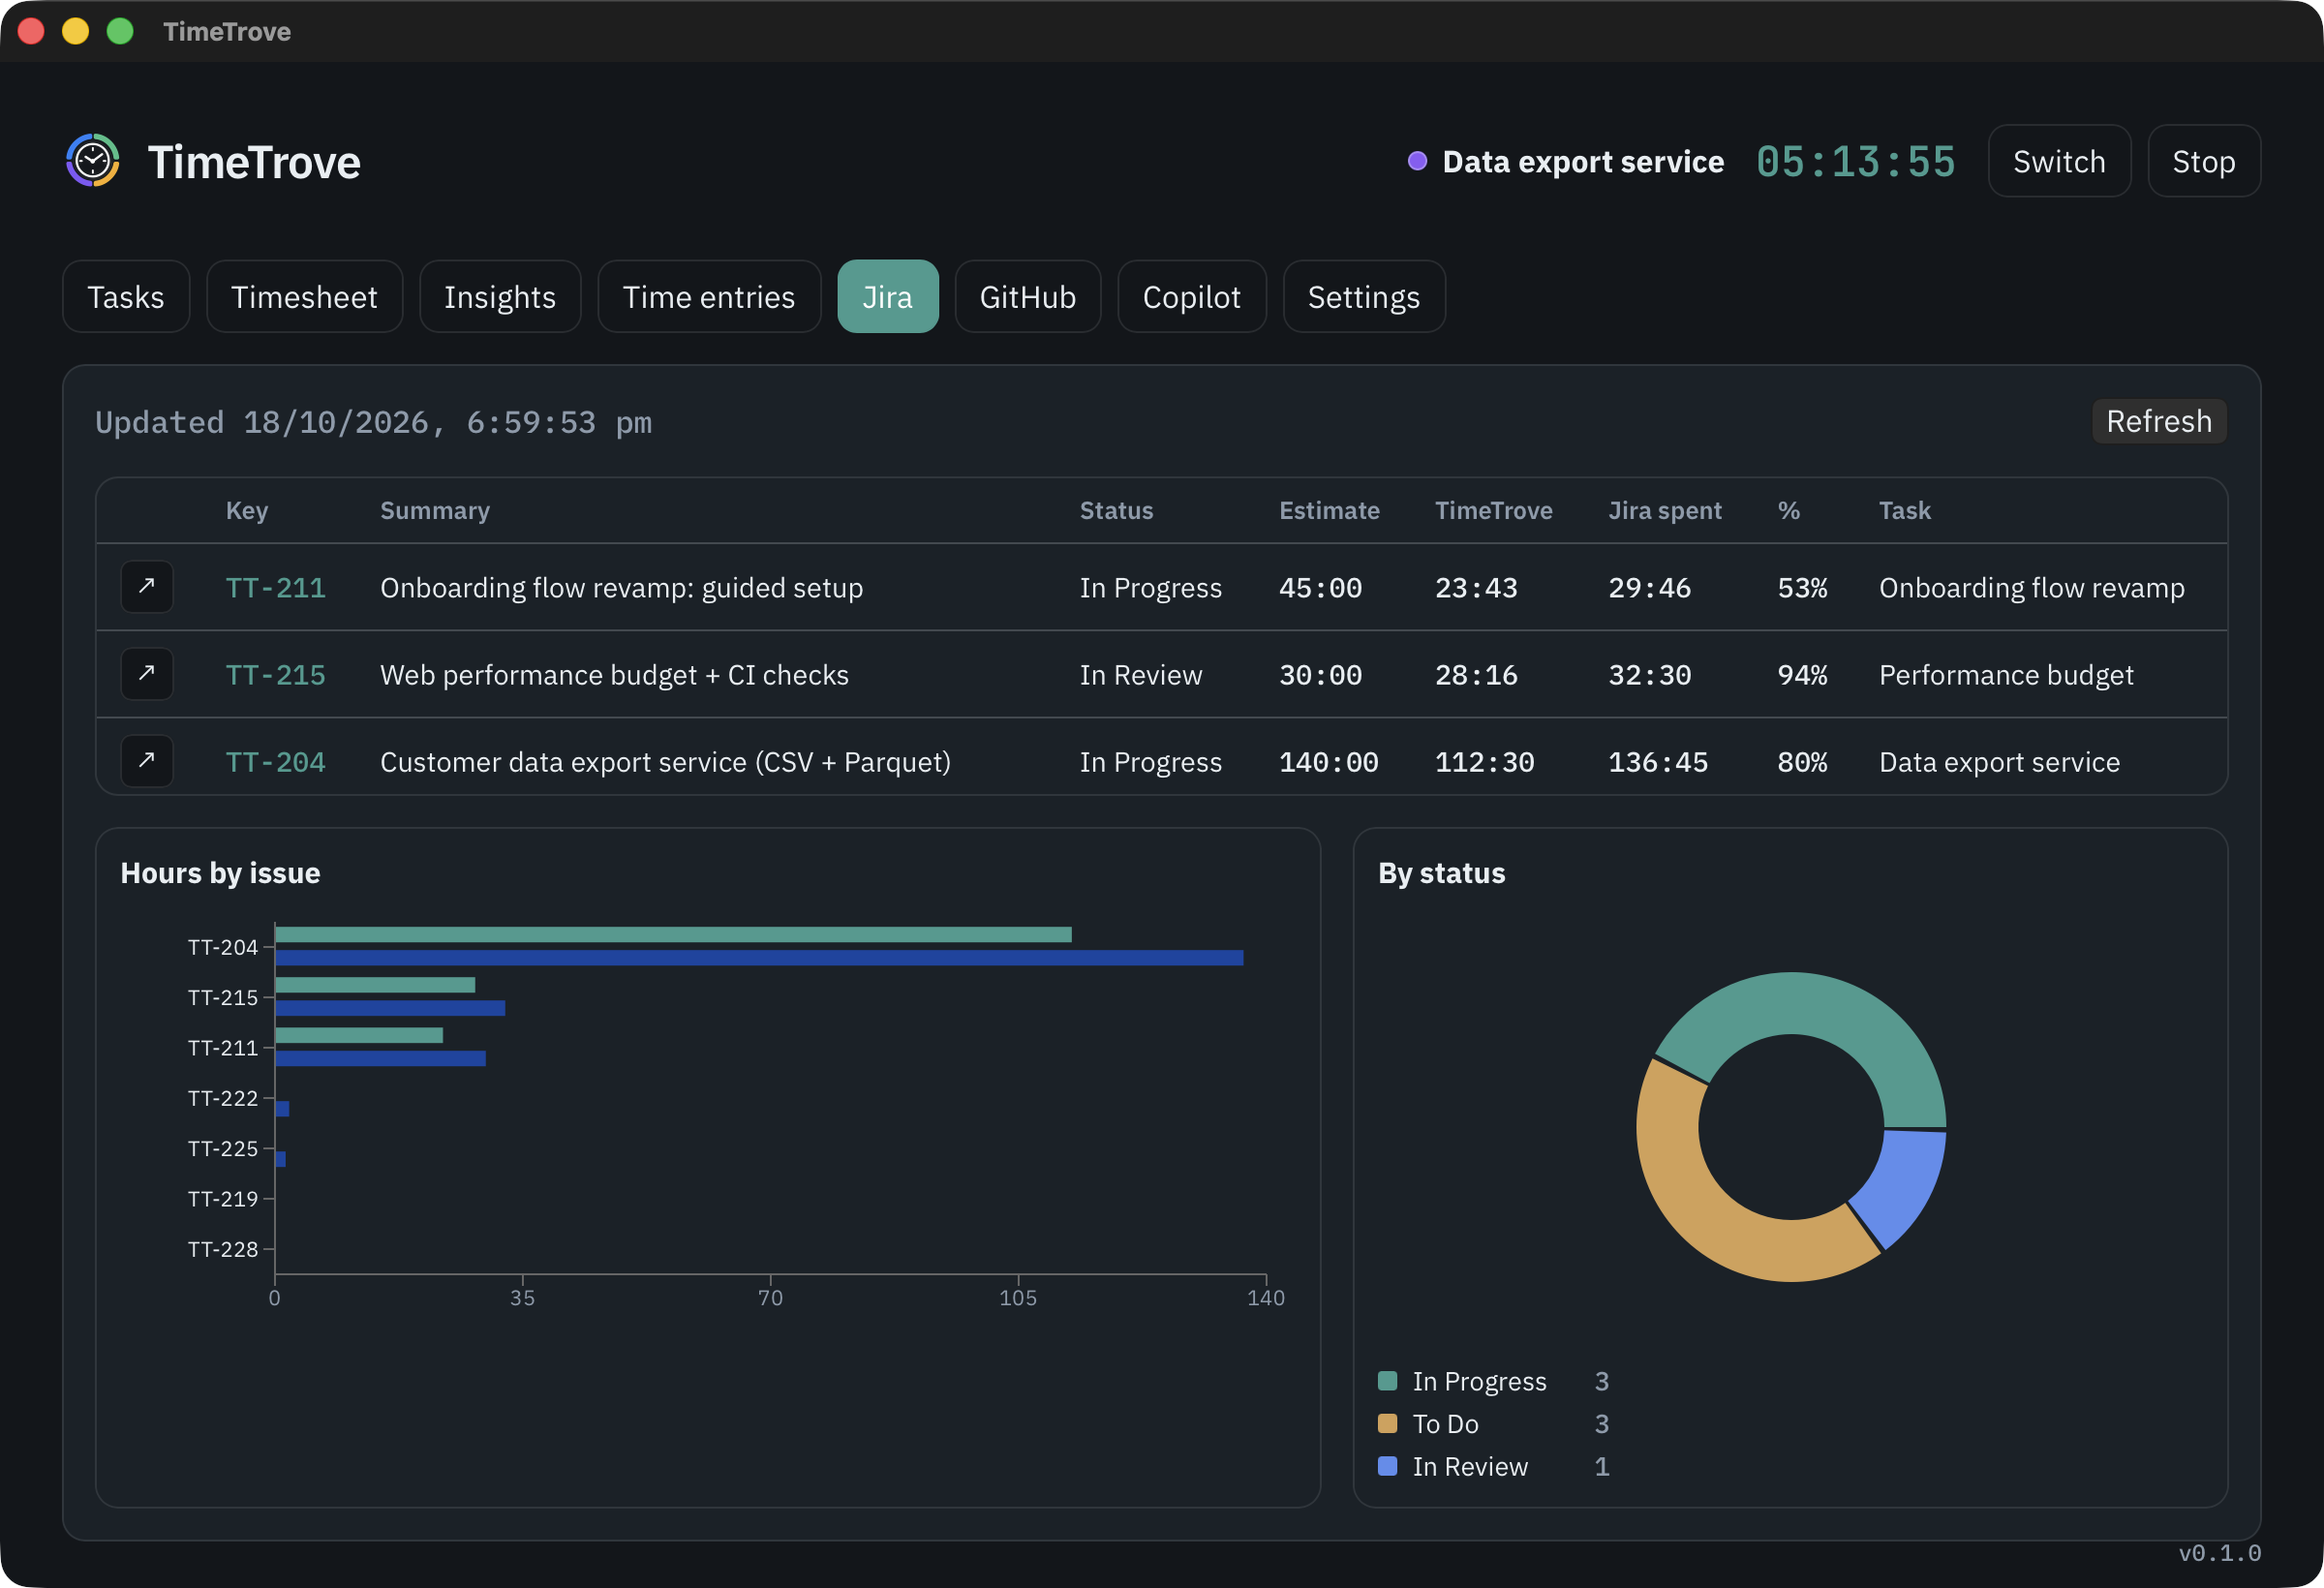
Task: Click the 'In Review' status of TT-215
Action: coord(1140,675)
